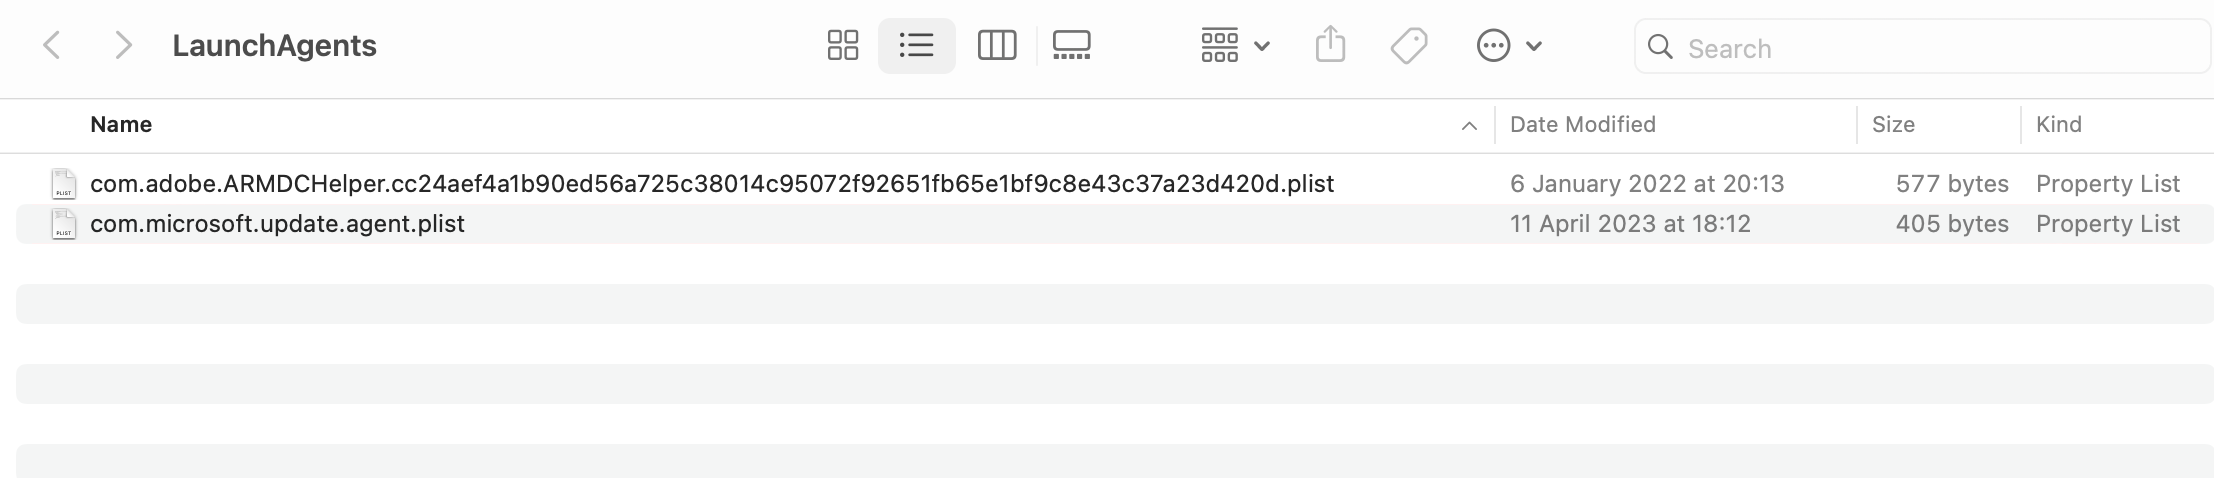Sort files by Size column
Viewport: 2214px width, 478px height.
[1892, 125]
